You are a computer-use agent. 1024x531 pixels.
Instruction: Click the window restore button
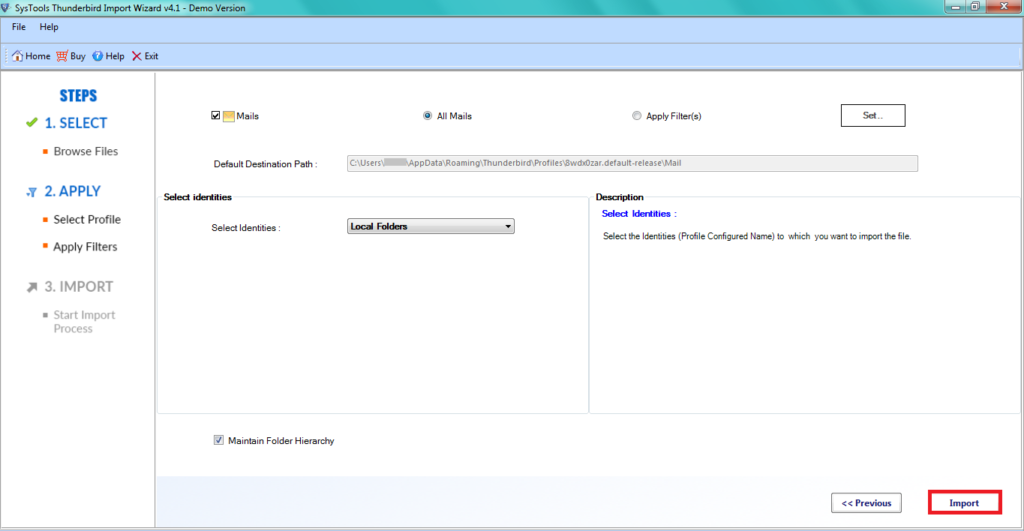point(976,7)
